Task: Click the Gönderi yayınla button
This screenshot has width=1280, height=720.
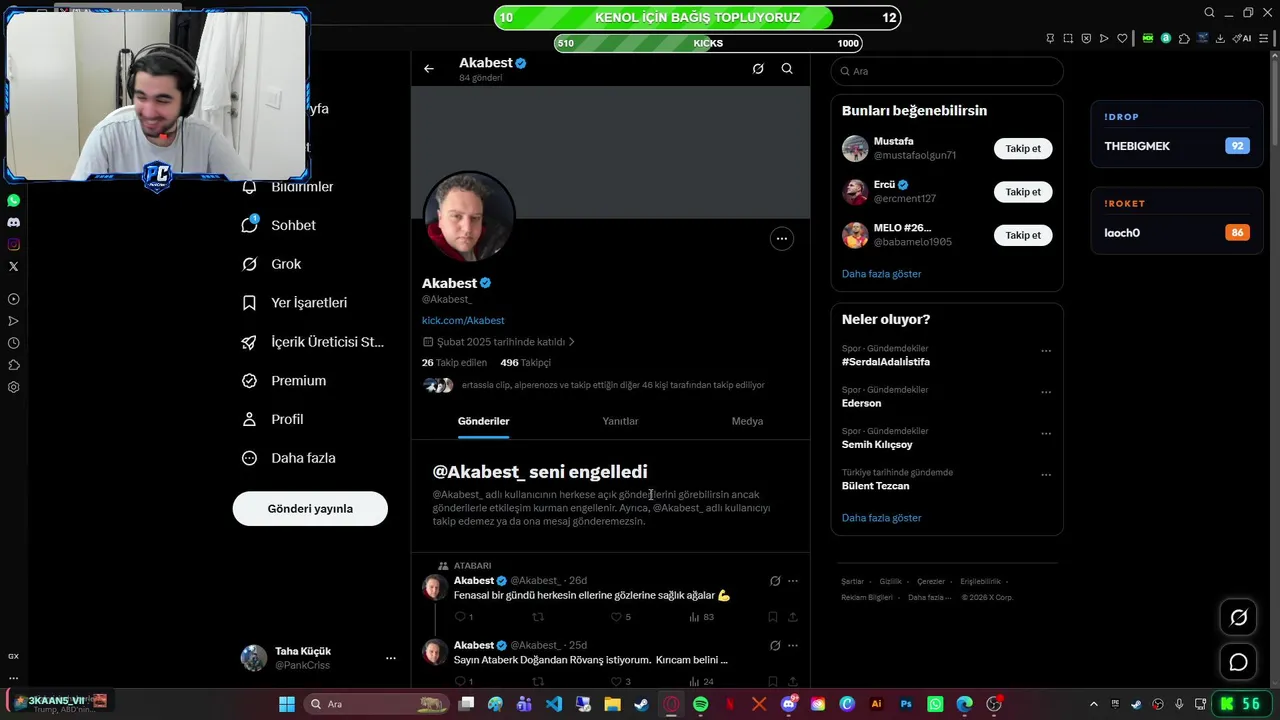Action: [x=310, y=508]
